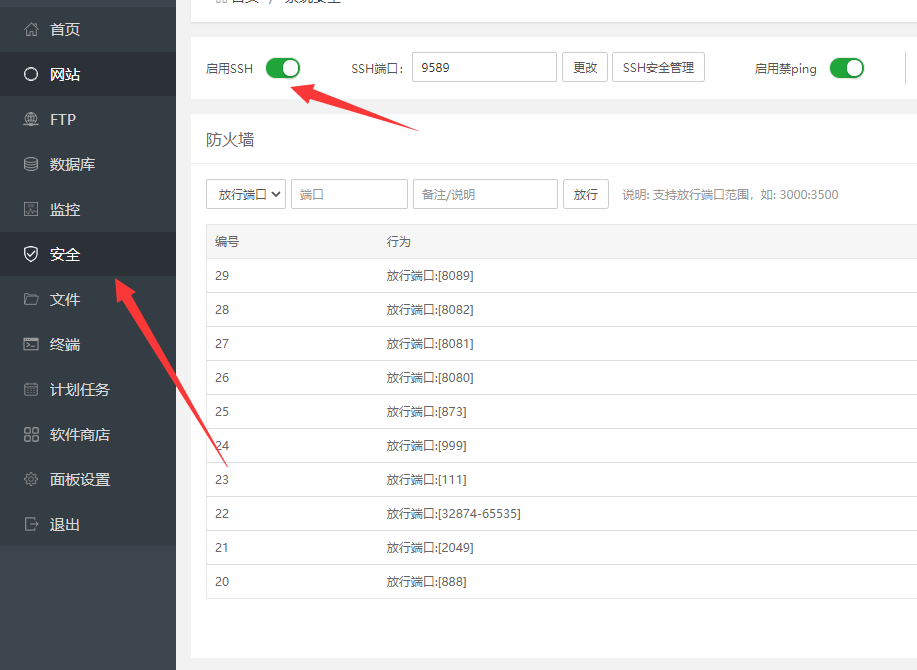Select rule row 放行端口:[873]
Screen dimensions: 917x670
561,412
